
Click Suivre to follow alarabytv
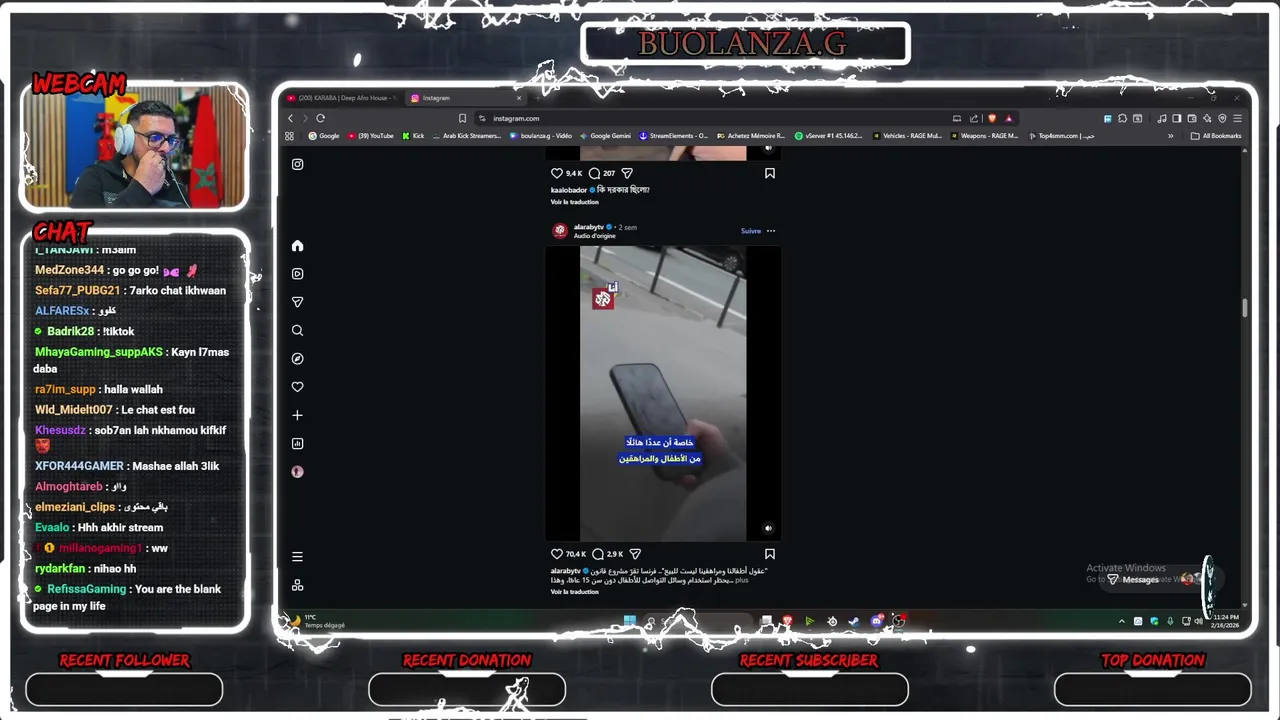point(751,231)
